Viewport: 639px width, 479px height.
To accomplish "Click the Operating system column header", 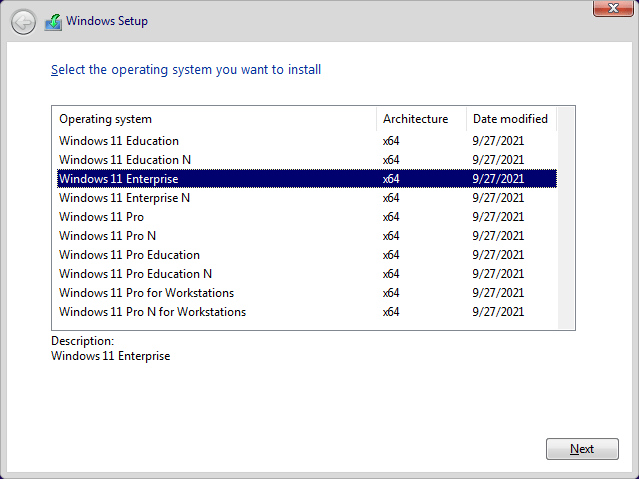I will click(214, 119).
